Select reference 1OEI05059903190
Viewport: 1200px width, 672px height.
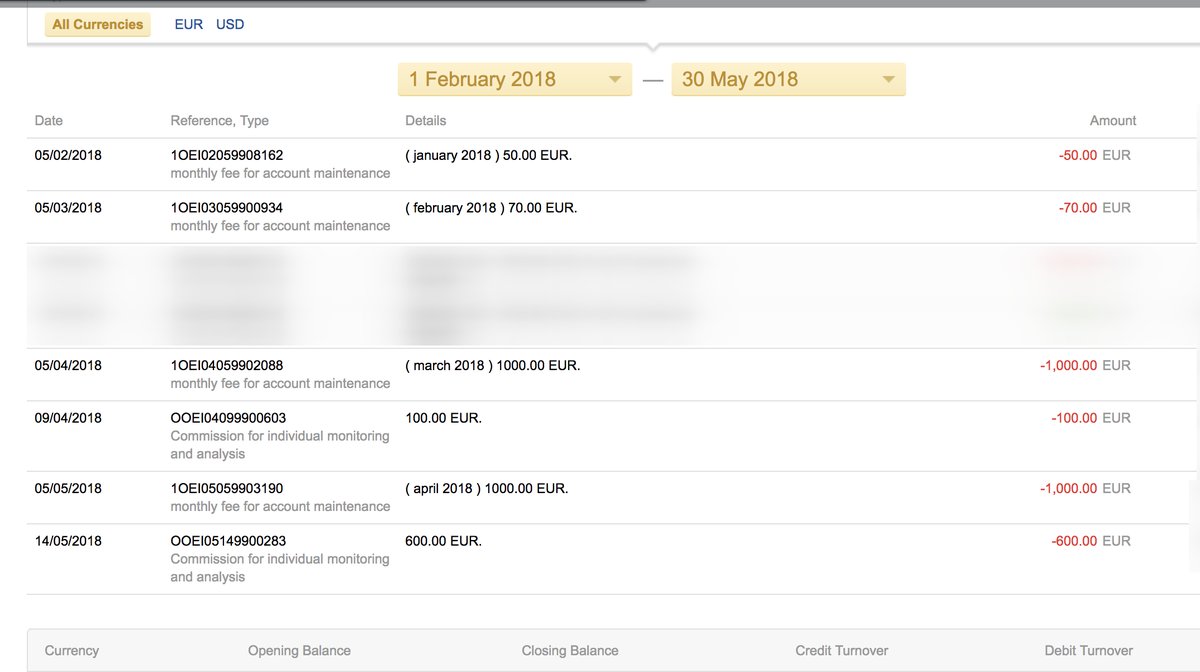pyautogui.click(x=227, y=488)
